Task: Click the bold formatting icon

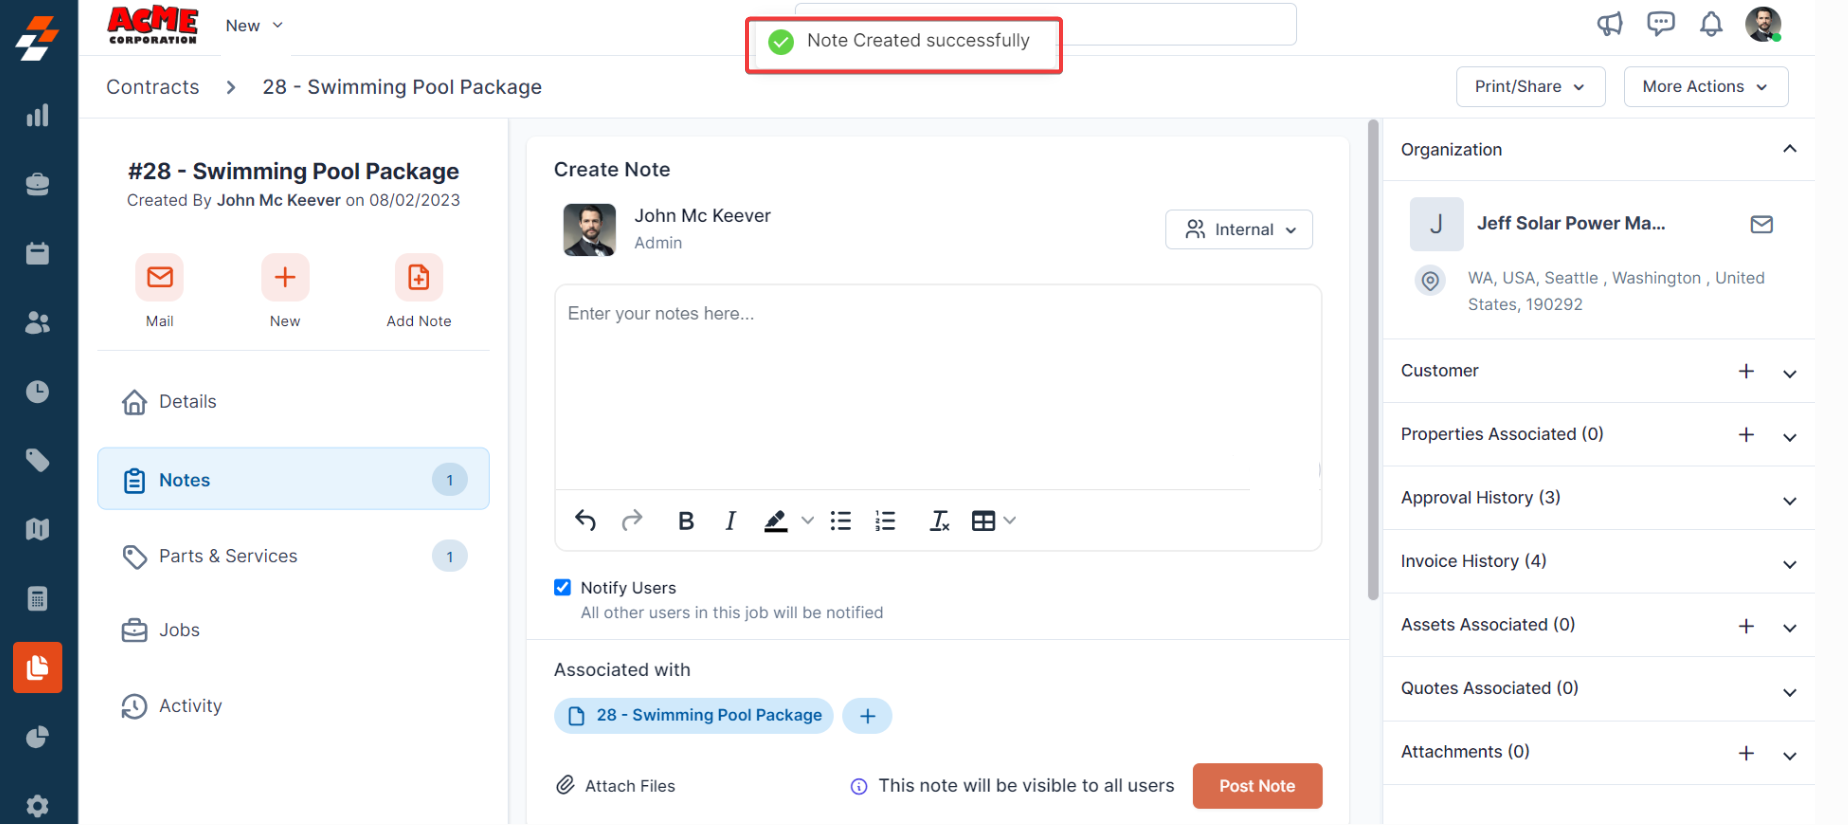Action: (686, 521)
